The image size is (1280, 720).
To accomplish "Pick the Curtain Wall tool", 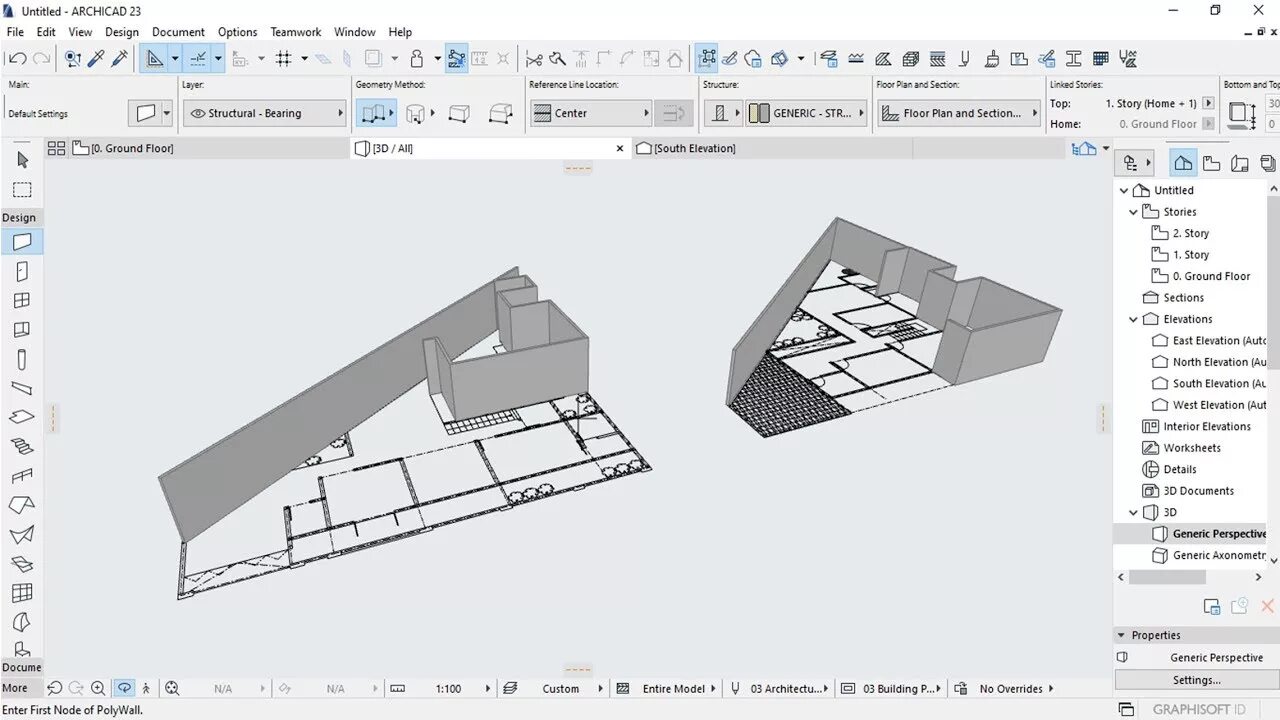I will (22, 593).
